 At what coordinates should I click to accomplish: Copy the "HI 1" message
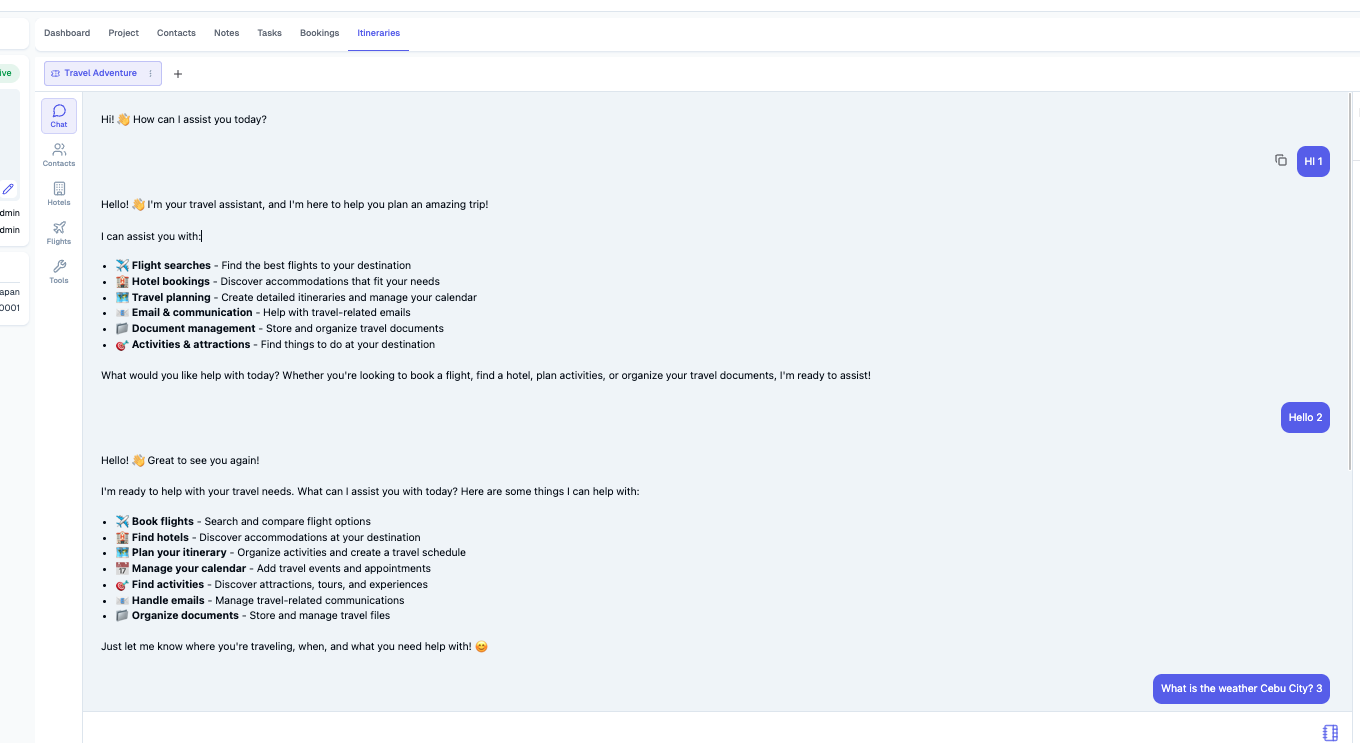(1281, 160)
